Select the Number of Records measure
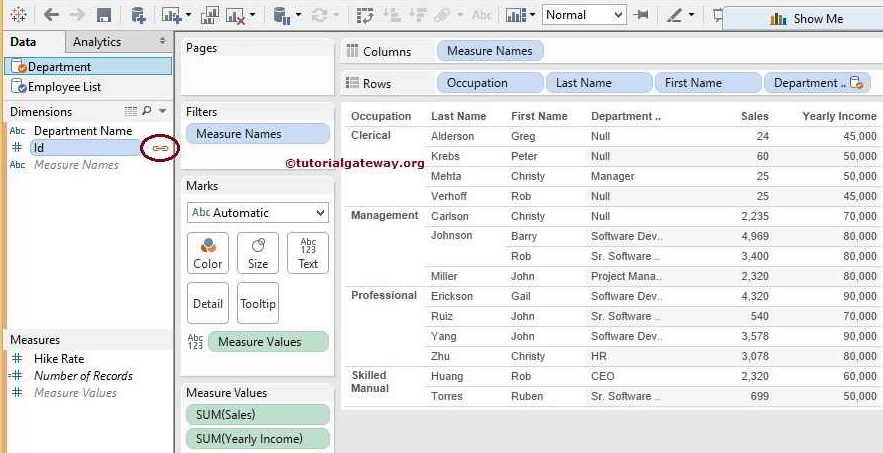The image size is (883, 453). 83,376
